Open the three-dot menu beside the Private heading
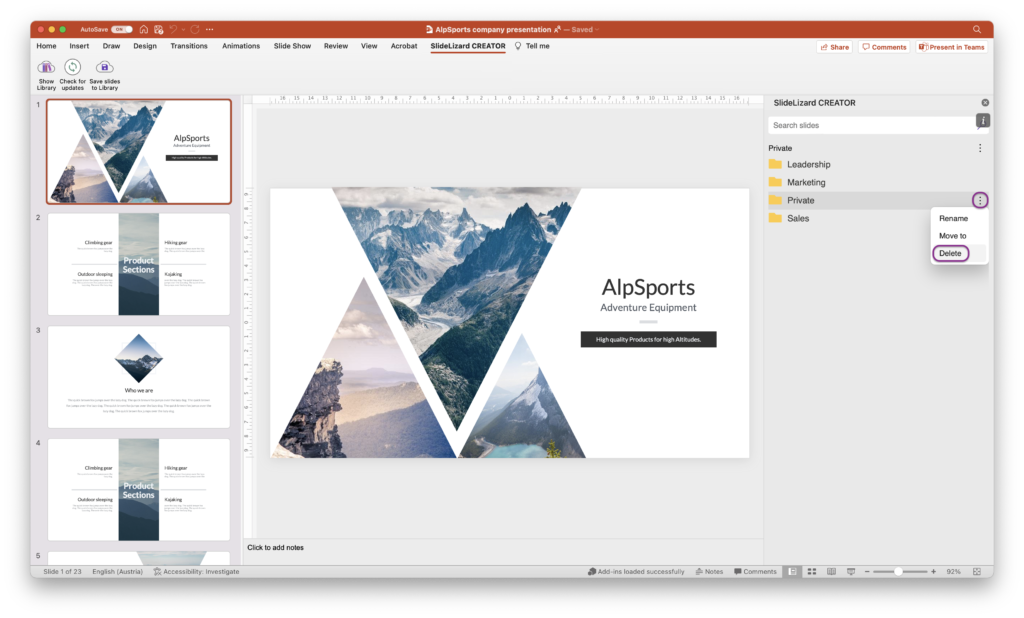This screenshot has width=1024, height=618. tap(980, 148)
